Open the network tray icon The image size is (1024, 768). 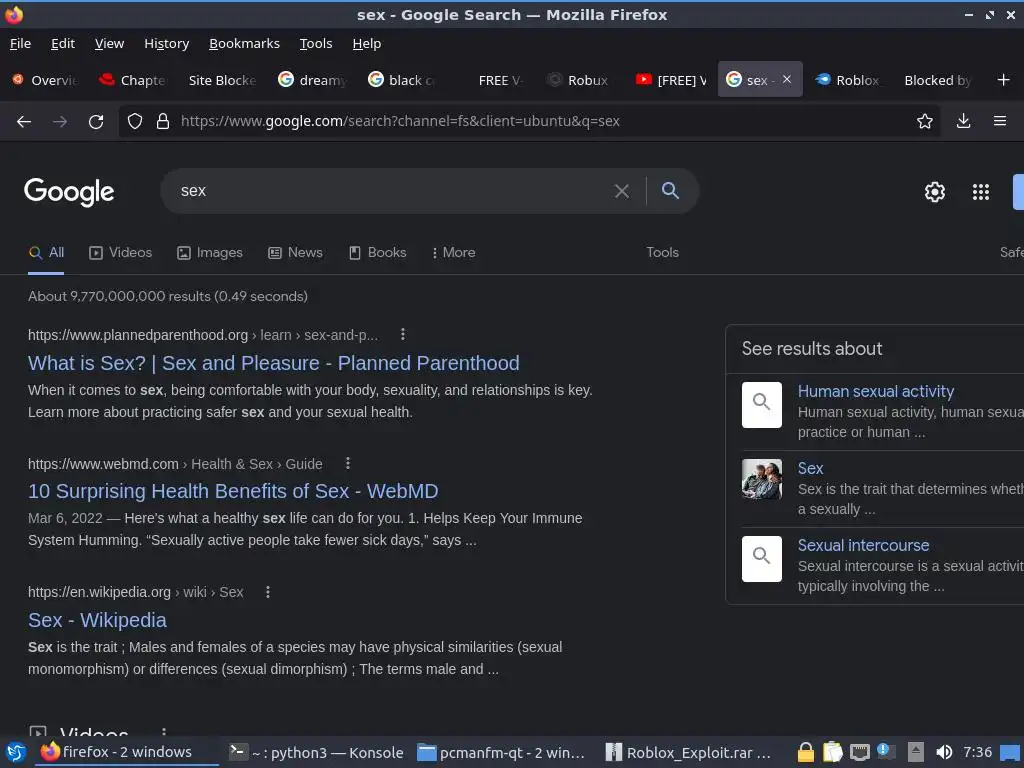(x=859, y=752)
